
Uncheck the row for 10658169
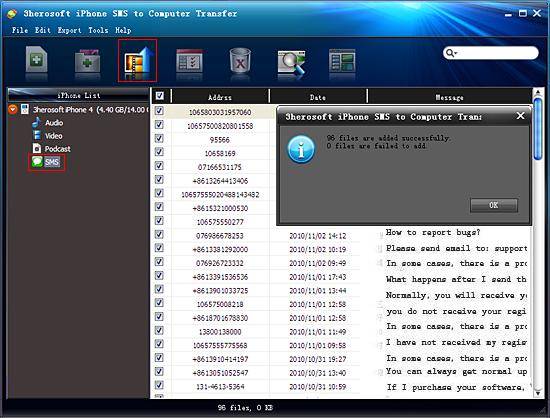(159, 152)
